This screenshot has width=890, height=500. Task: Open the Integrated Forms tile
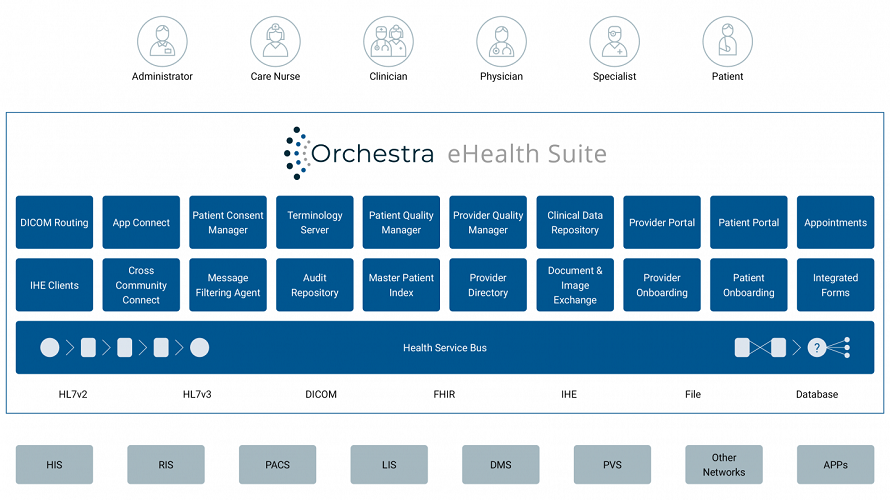pyautogui.click(x=836, y=285)
